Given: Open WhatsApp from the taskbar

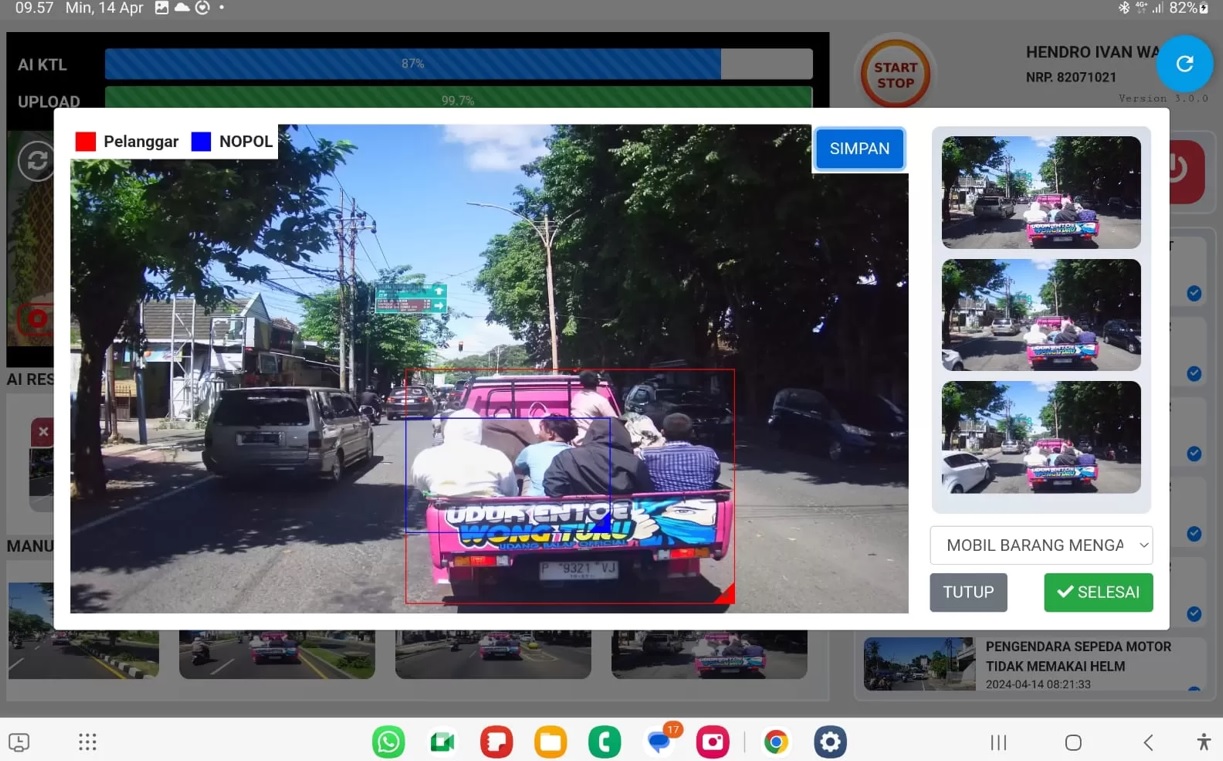Looking at the screenshot, I should (x=388, y=742).
